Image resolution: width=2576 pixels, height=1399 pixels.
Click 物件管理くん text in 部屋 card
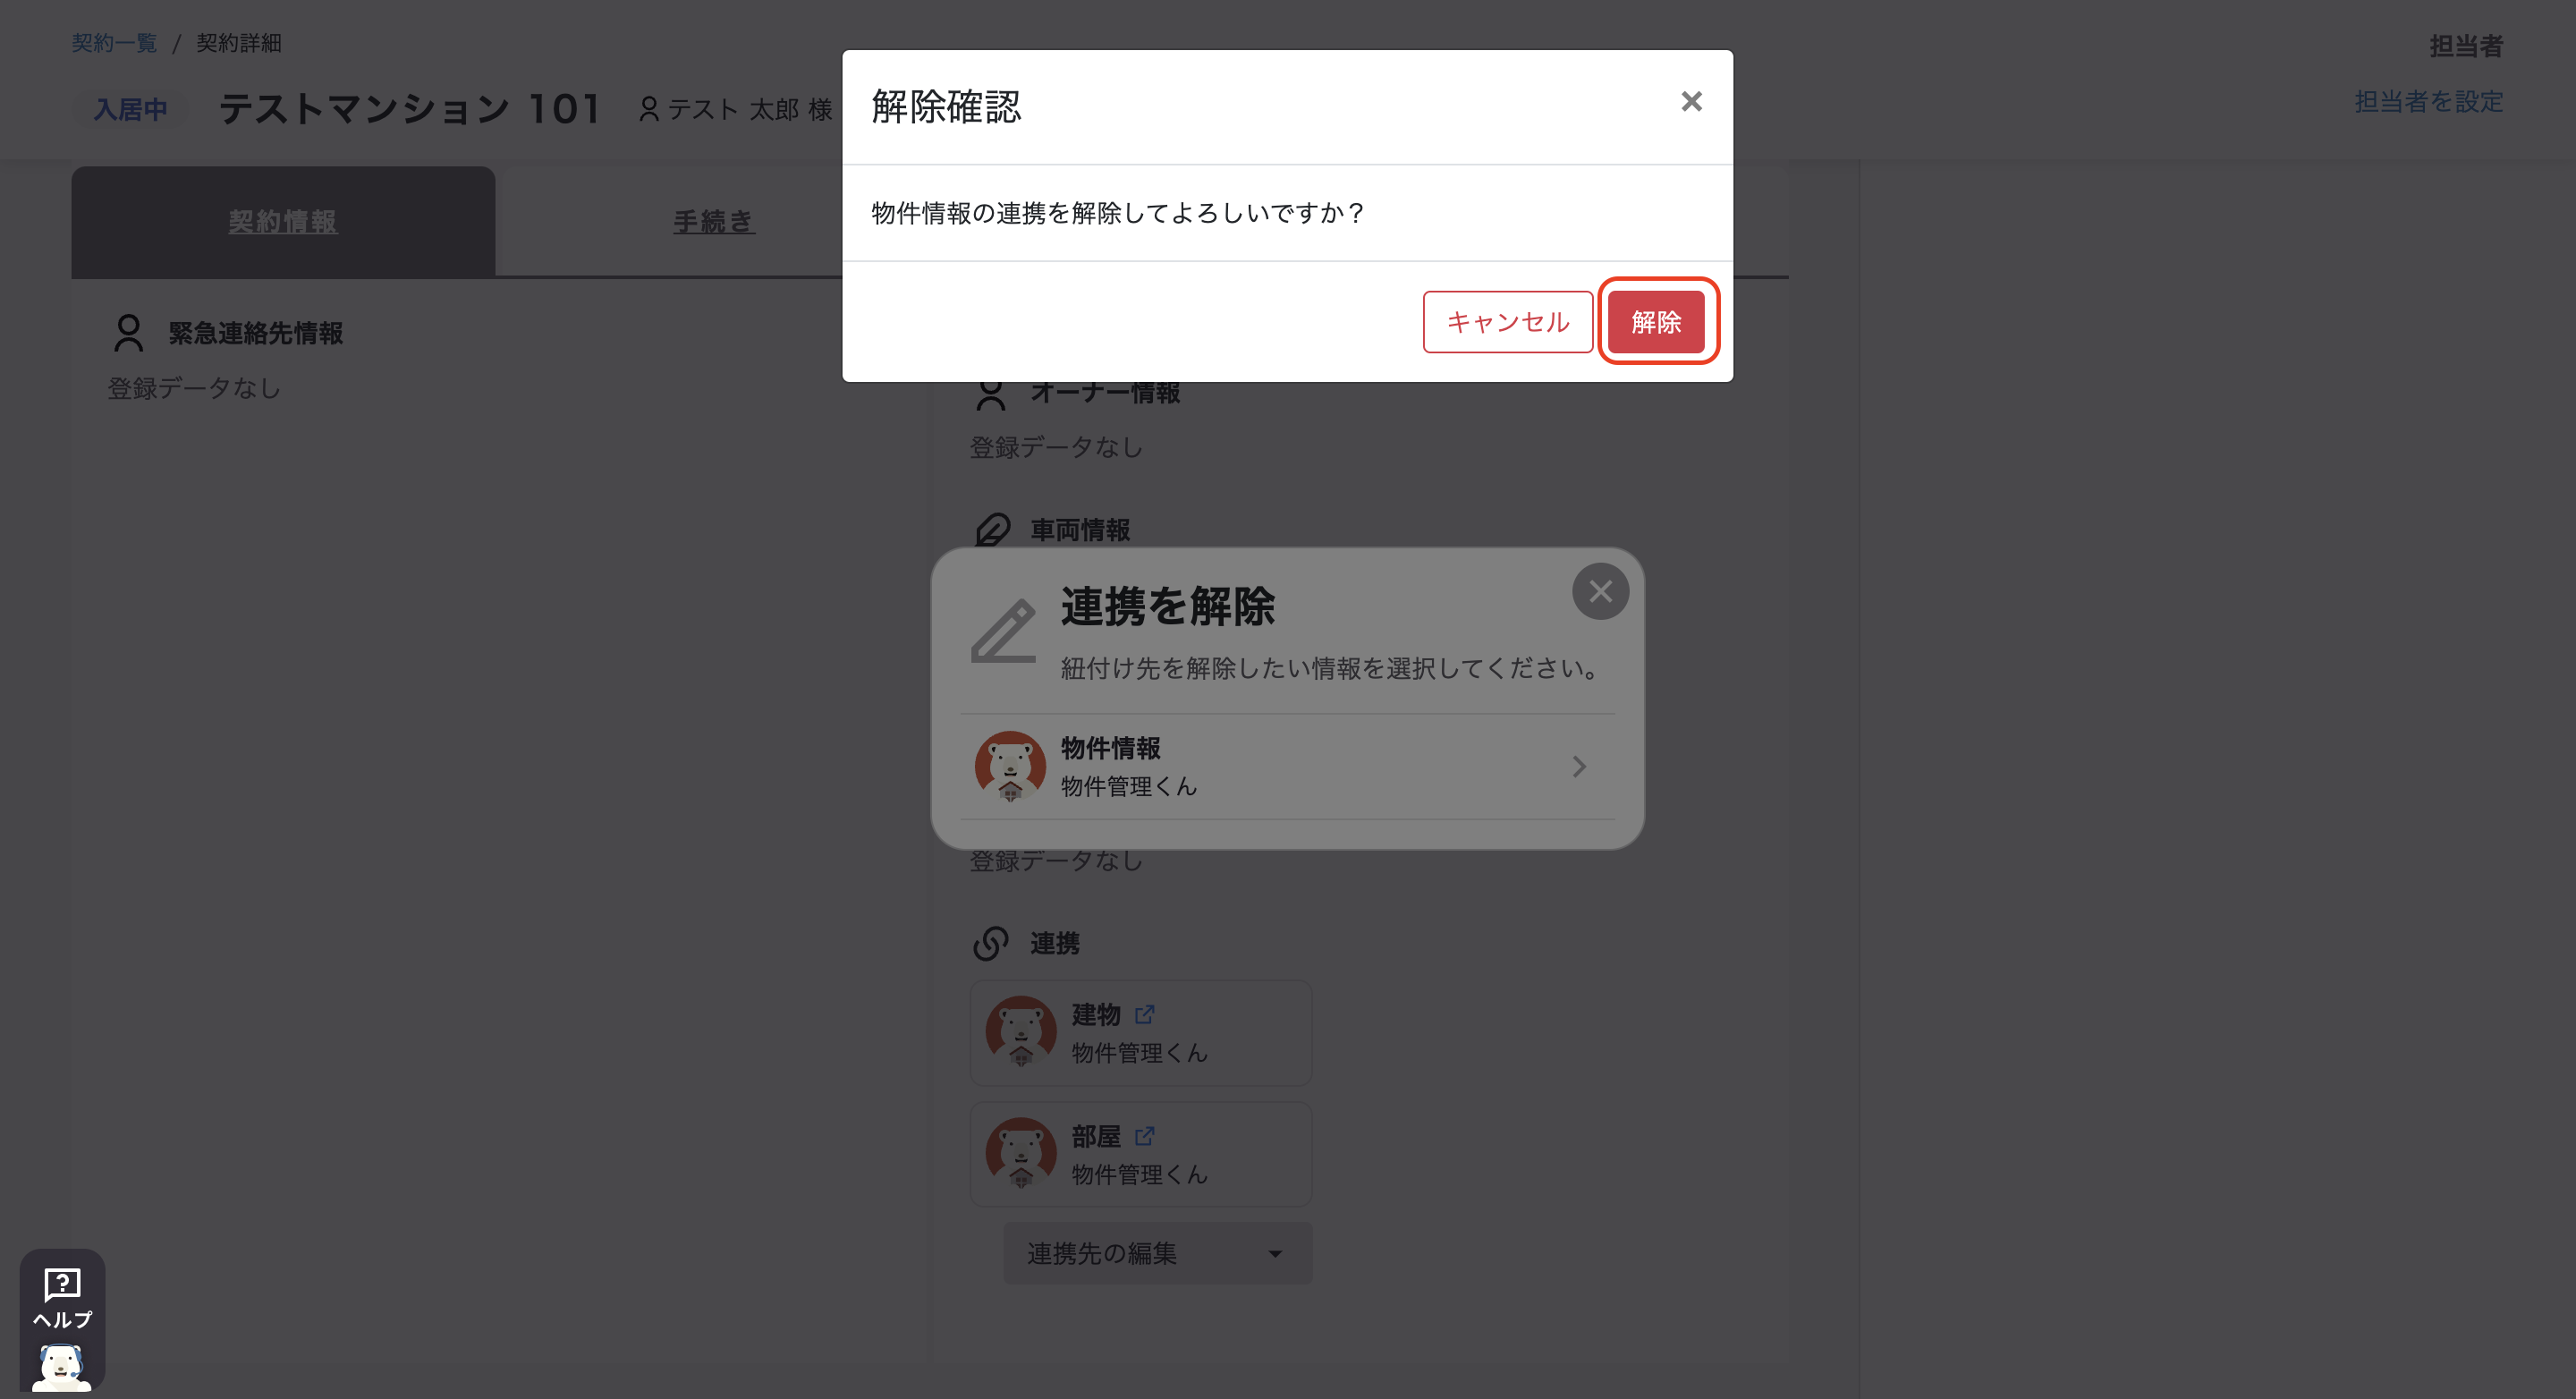coord(1139,1174)
